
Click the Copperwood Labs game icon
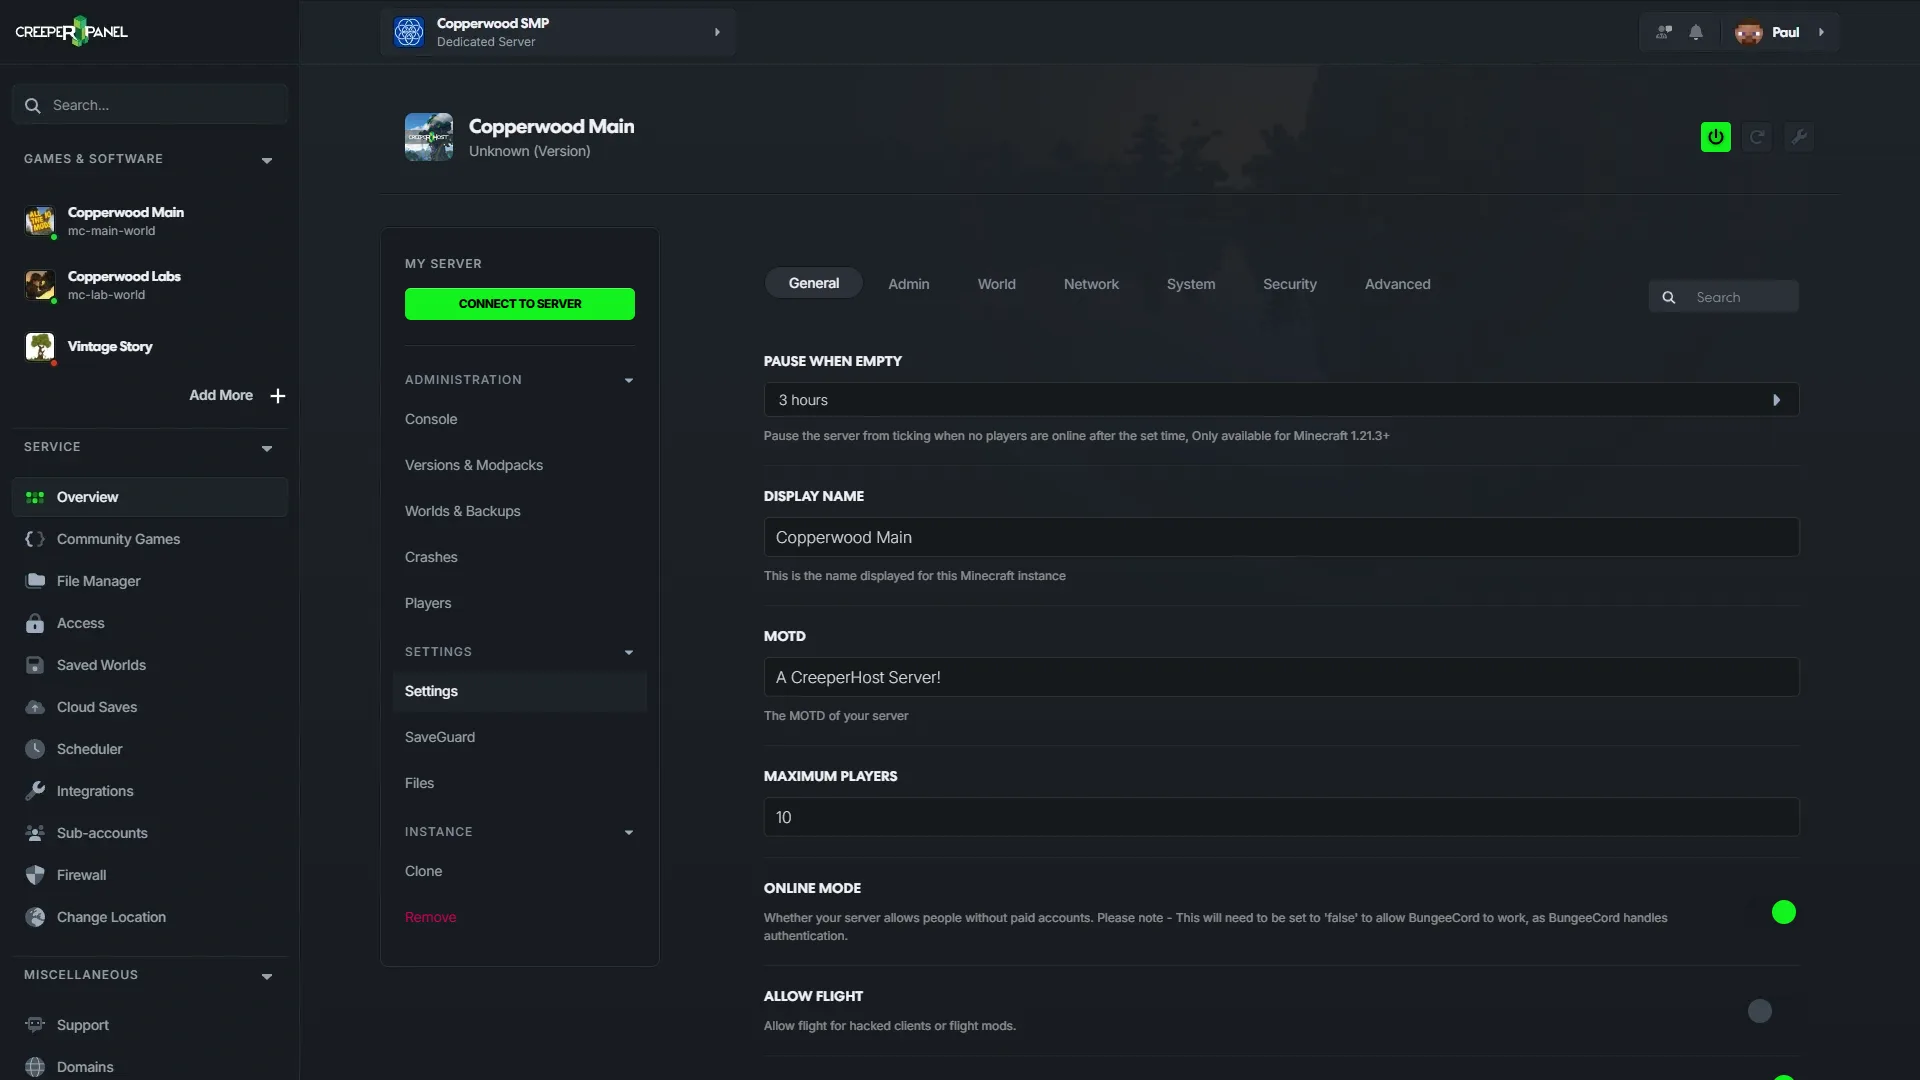40,285
